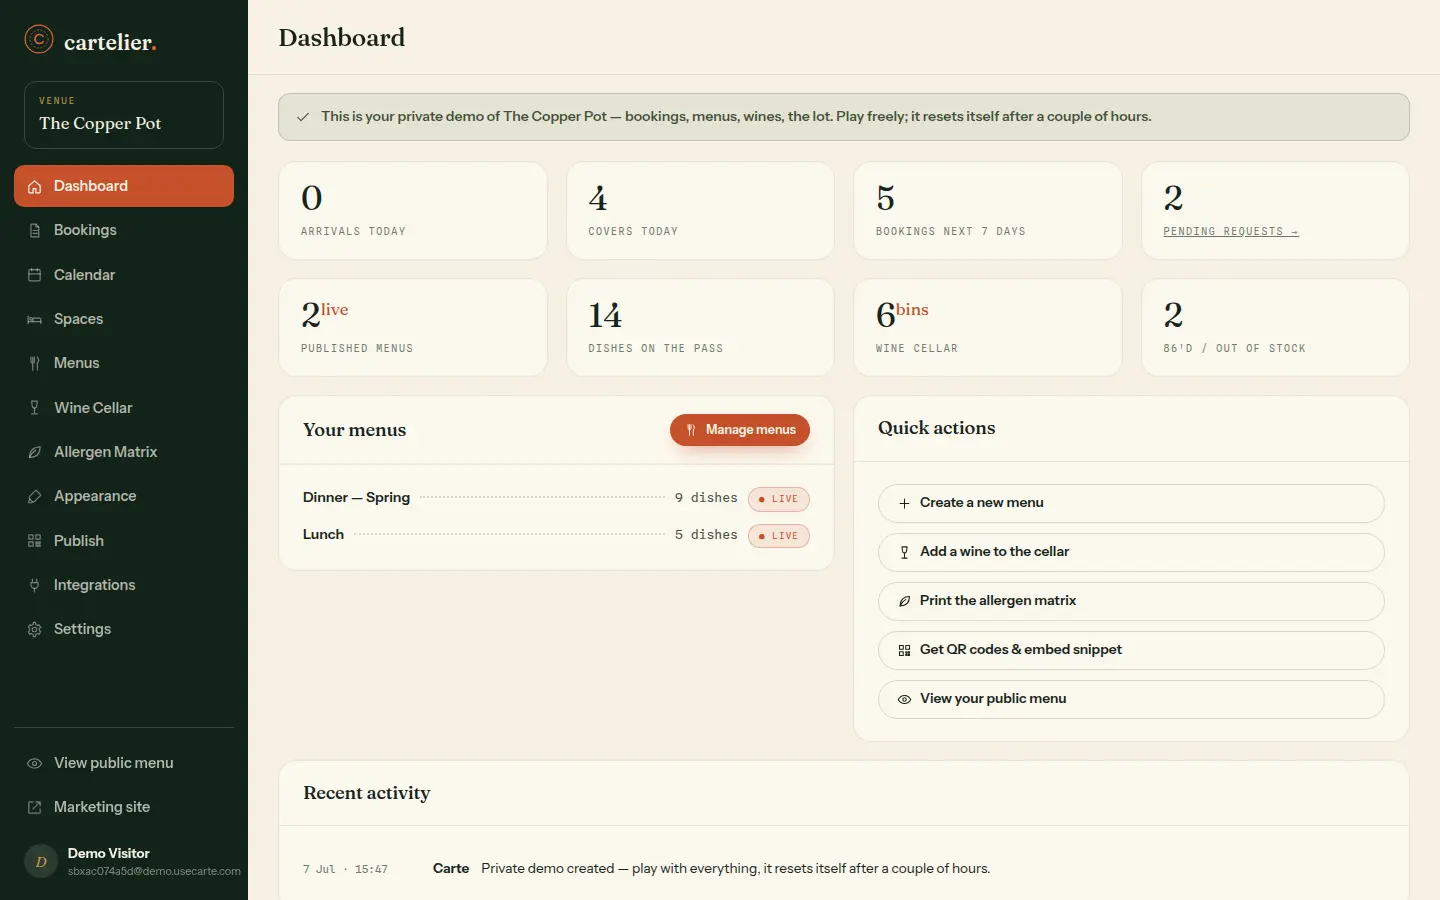Click the Wine Cellar bins stat card

point(988,328)
